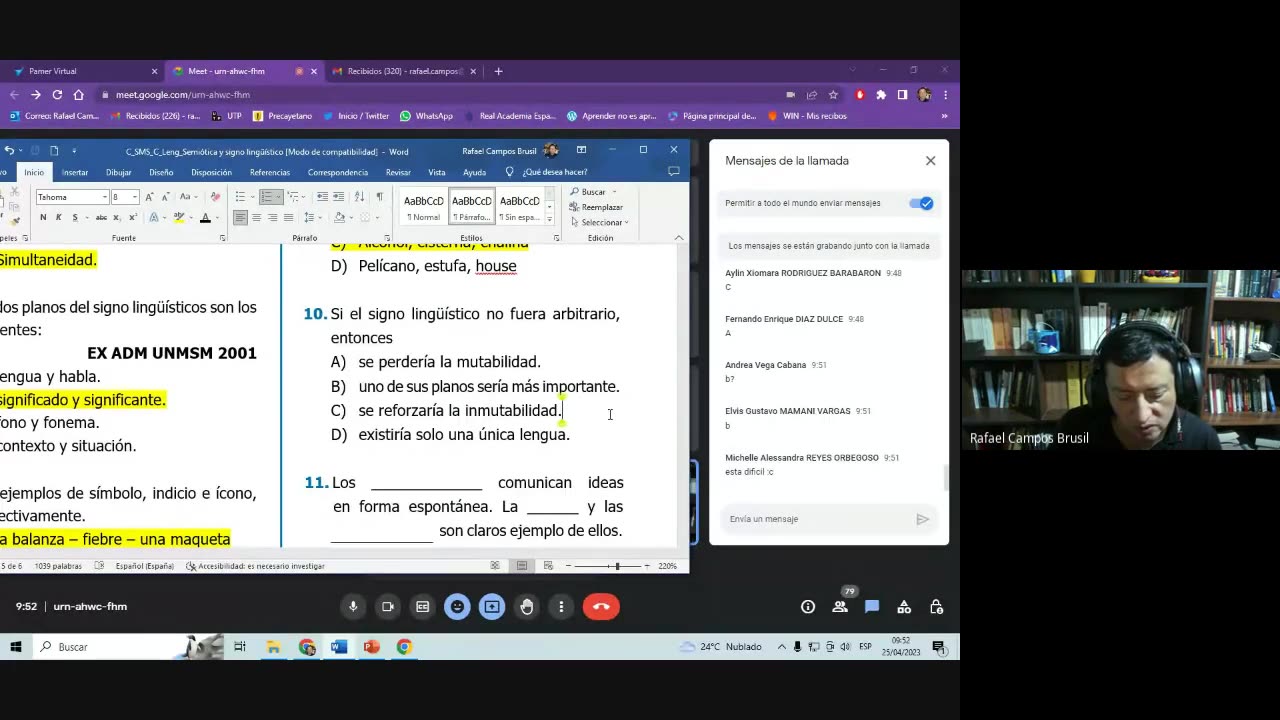Toggle allow everyone to send messages
1280x720 pixels.
[x=921, y=203]
